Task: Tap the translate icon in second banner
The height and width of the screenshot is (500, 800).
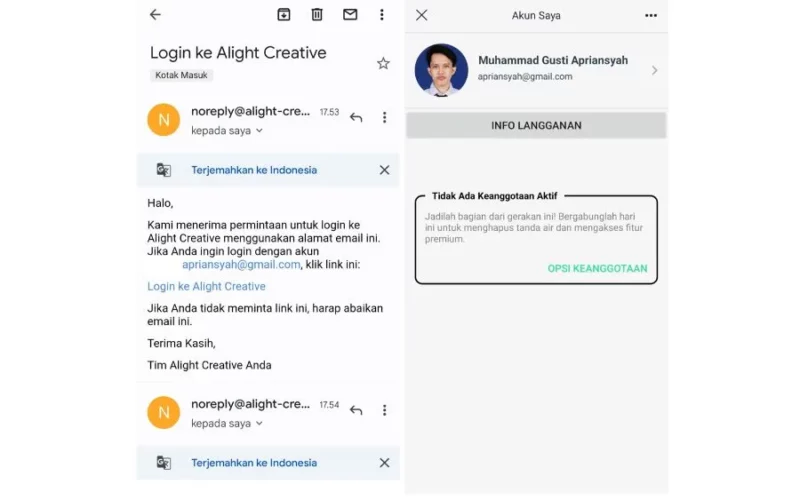Action: pos(163,463)
